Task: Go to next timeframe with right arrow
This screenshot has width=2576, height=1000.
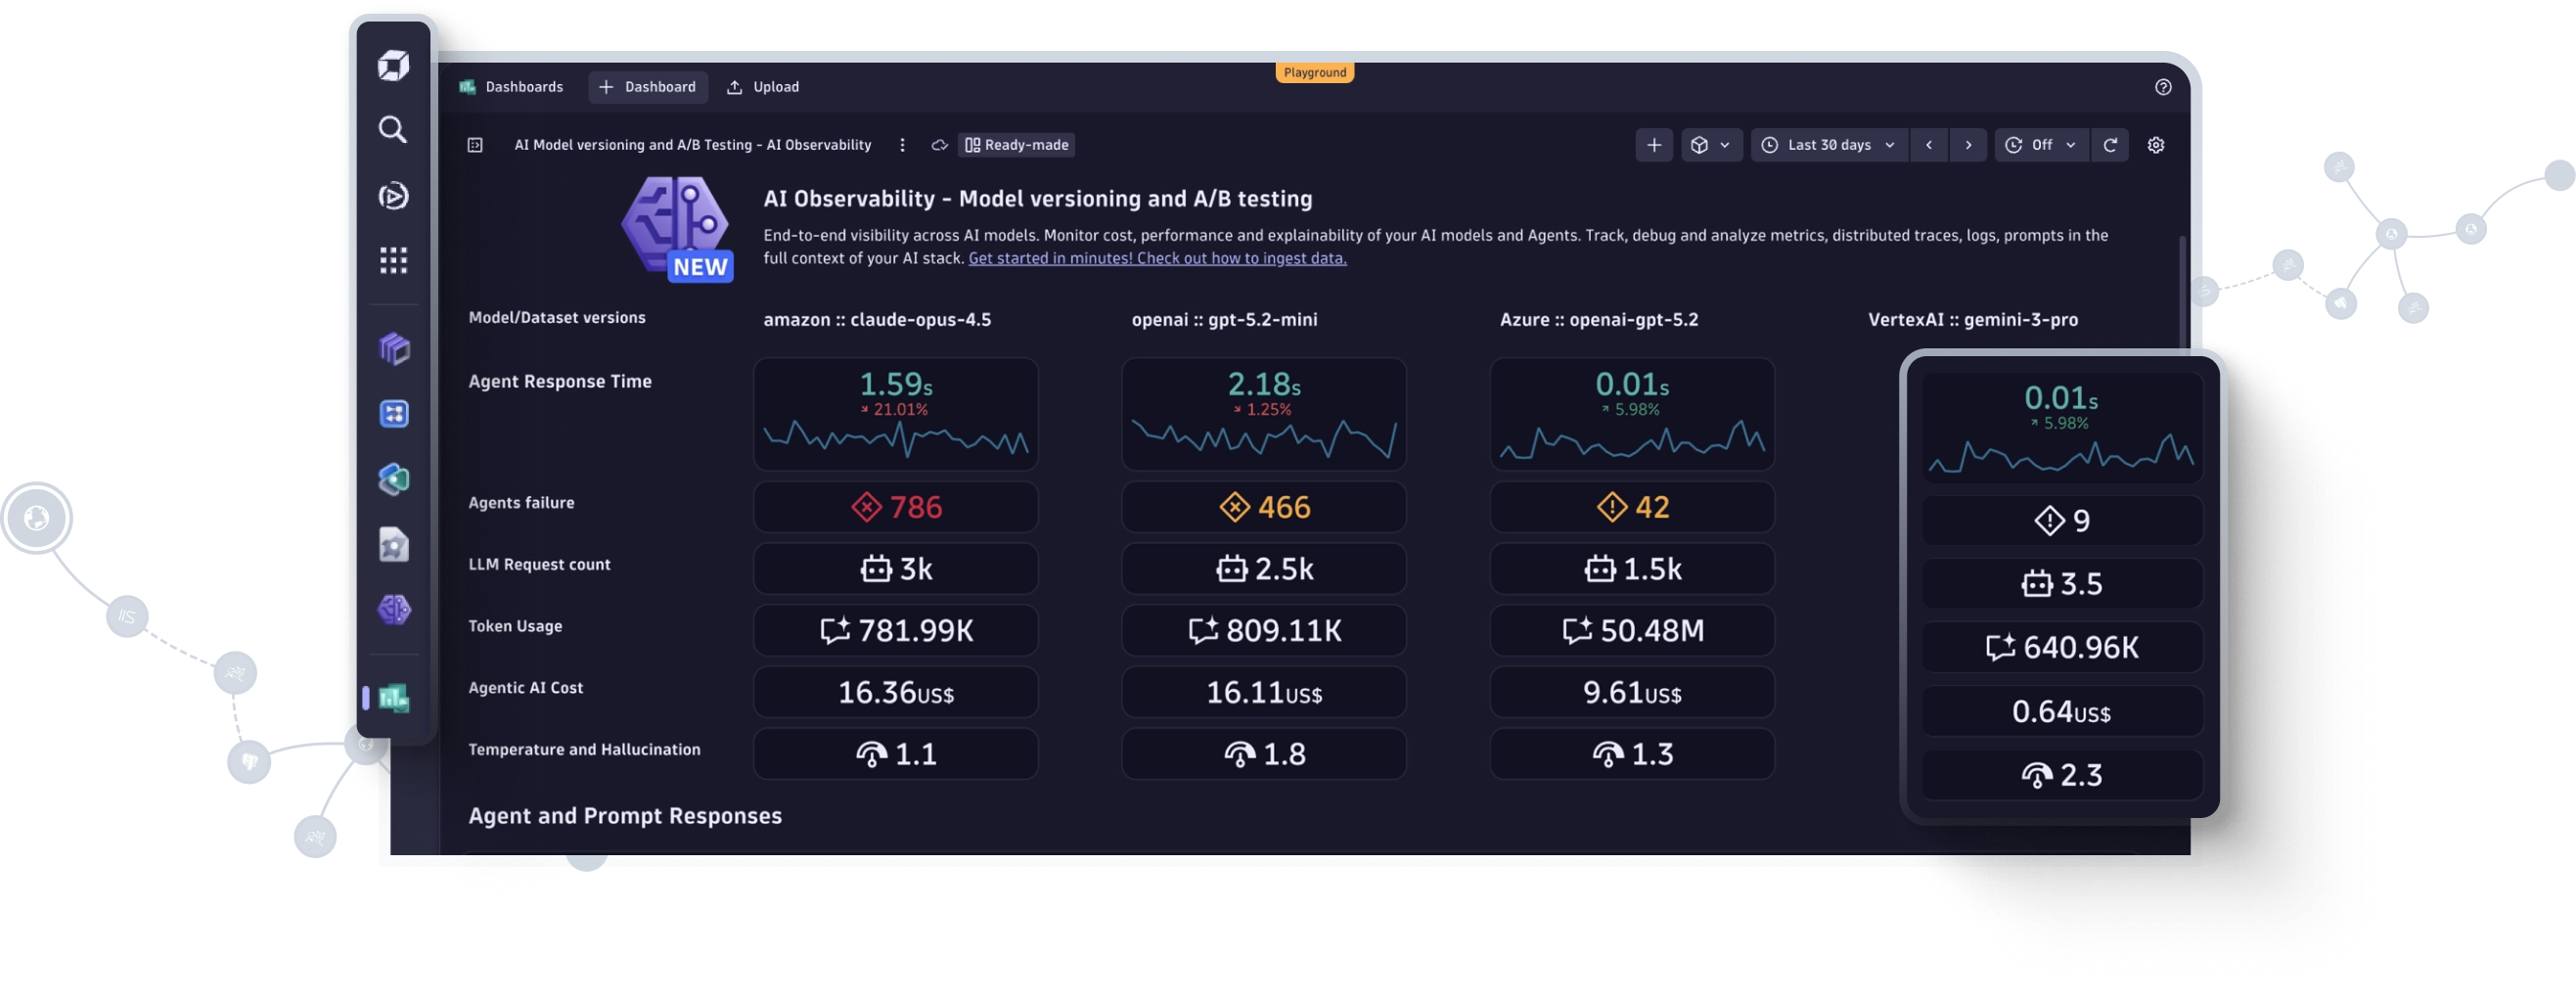Action: click(x=1968, y=145)
